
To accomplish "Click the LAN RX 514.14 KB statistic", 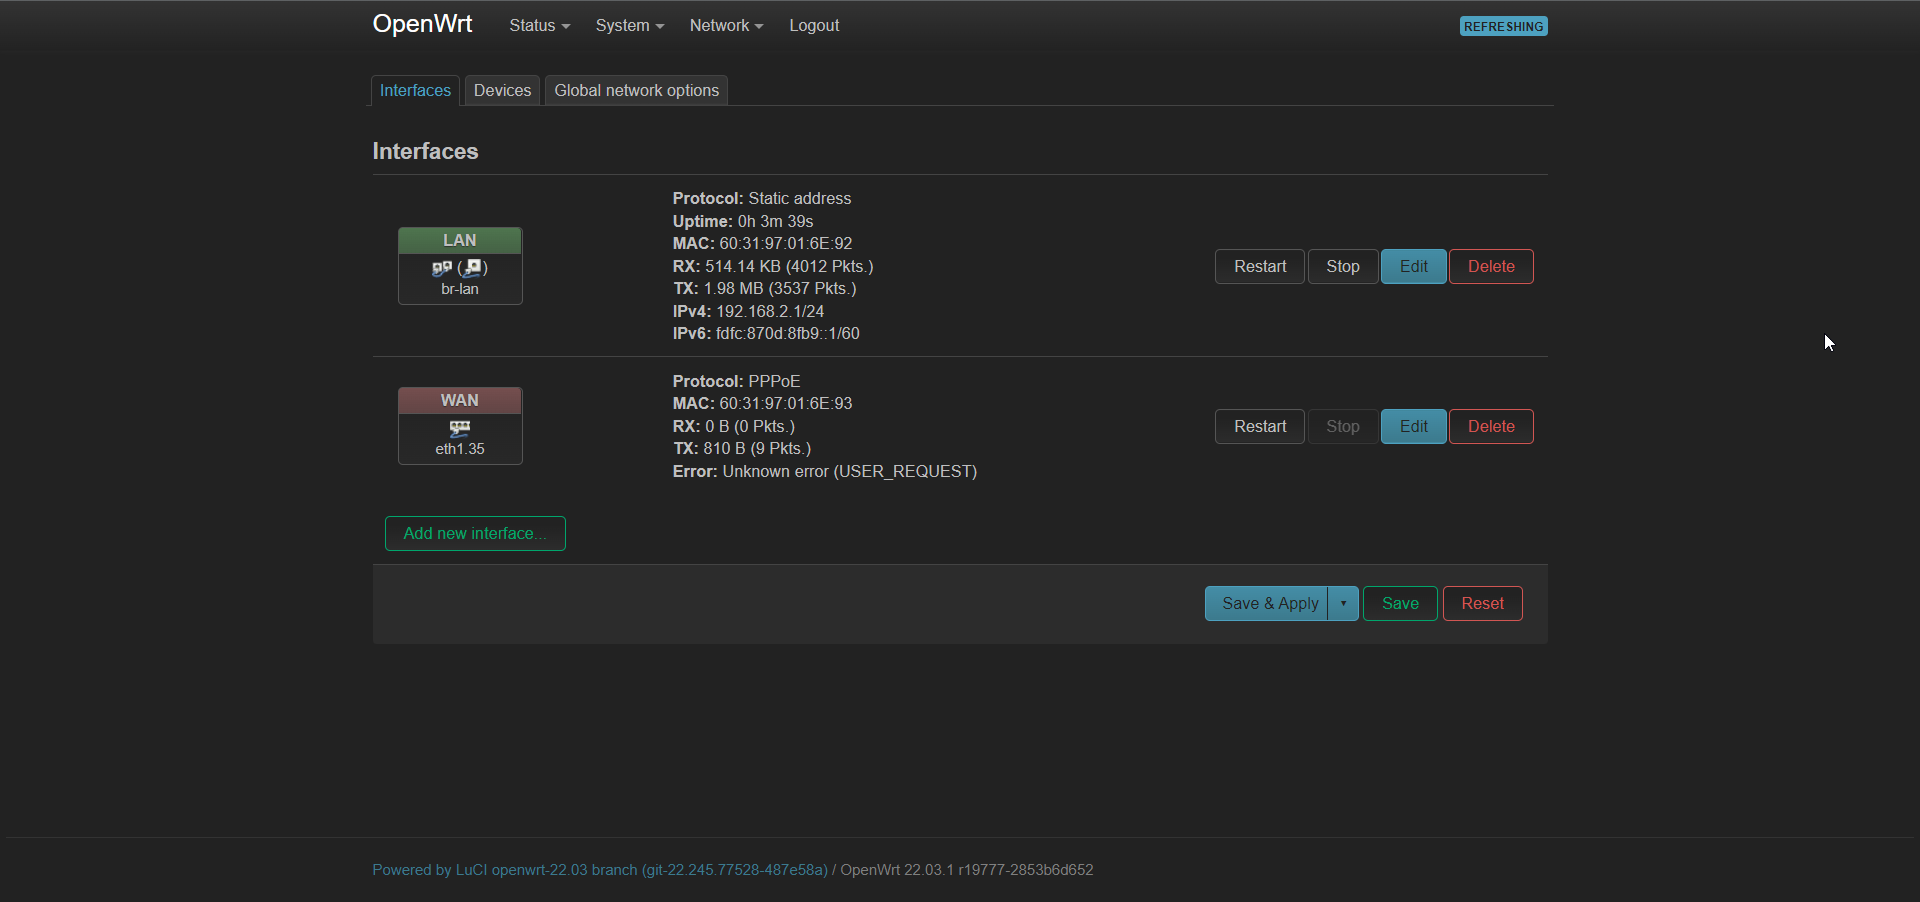I will [x=773, y=266].
